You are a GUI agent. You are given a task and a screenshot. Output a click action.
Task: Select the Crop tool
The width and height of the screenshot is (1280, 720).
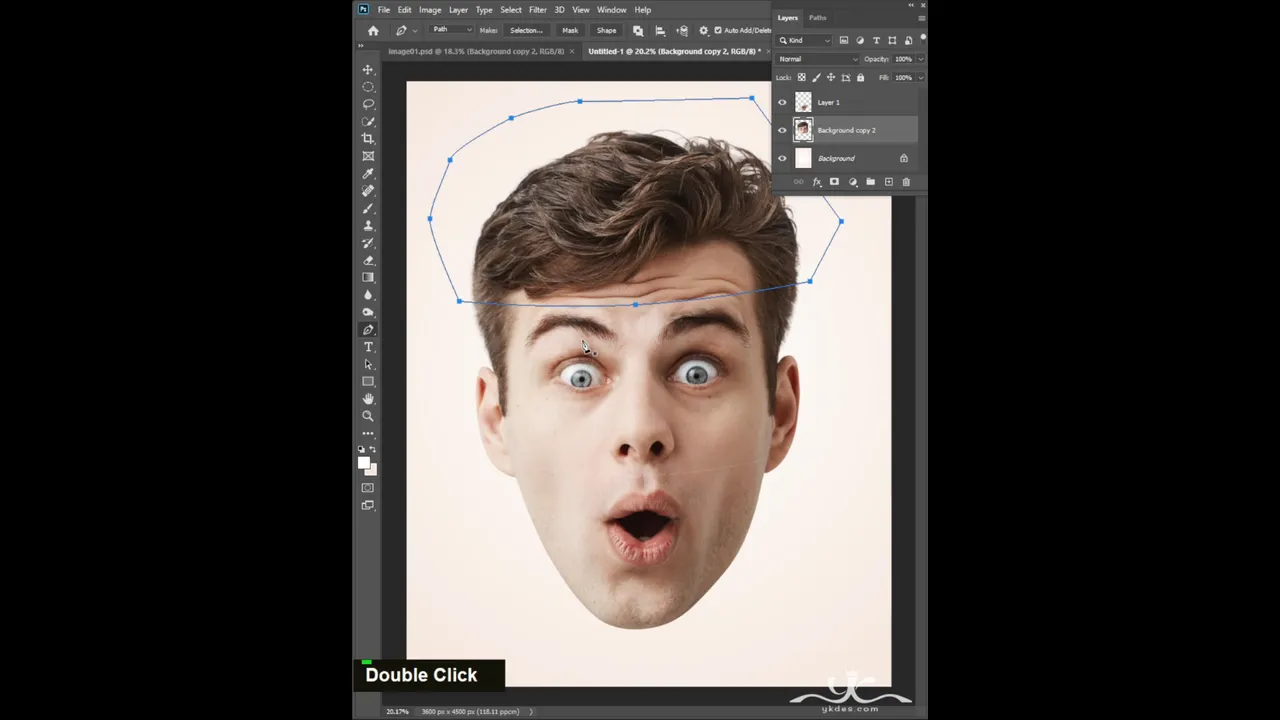[368, 139]
